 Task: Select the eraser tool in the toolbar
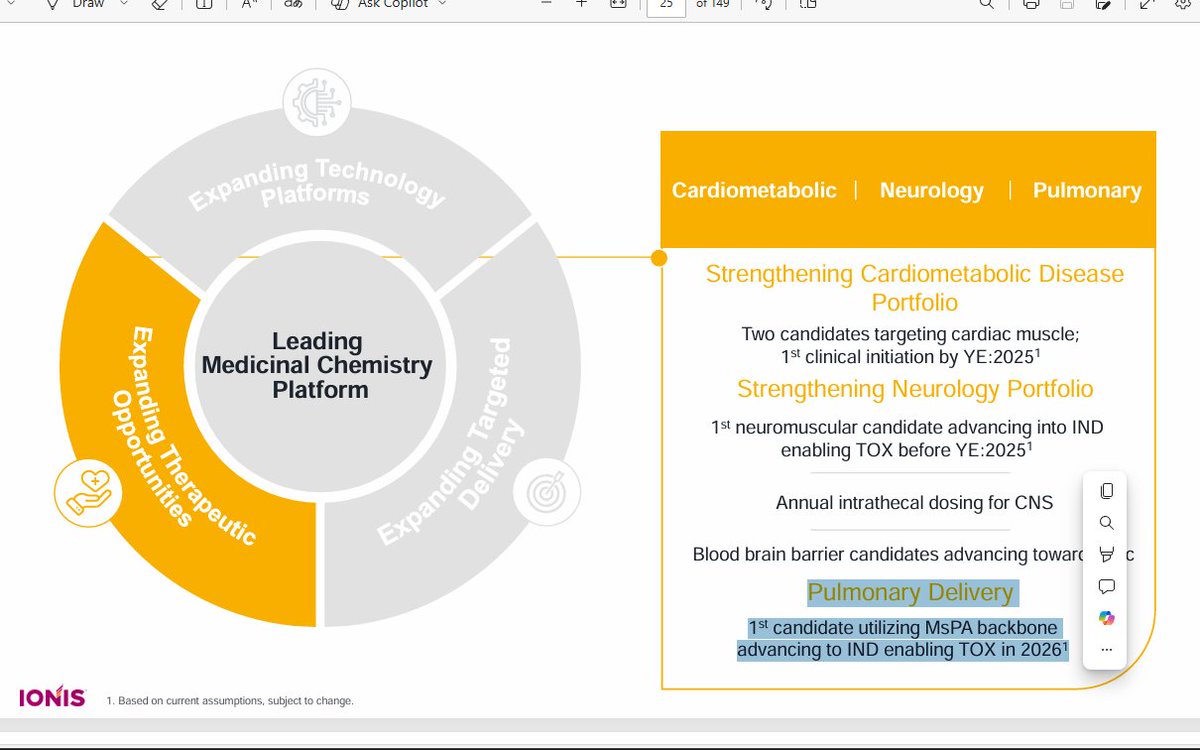coord(159,4)
